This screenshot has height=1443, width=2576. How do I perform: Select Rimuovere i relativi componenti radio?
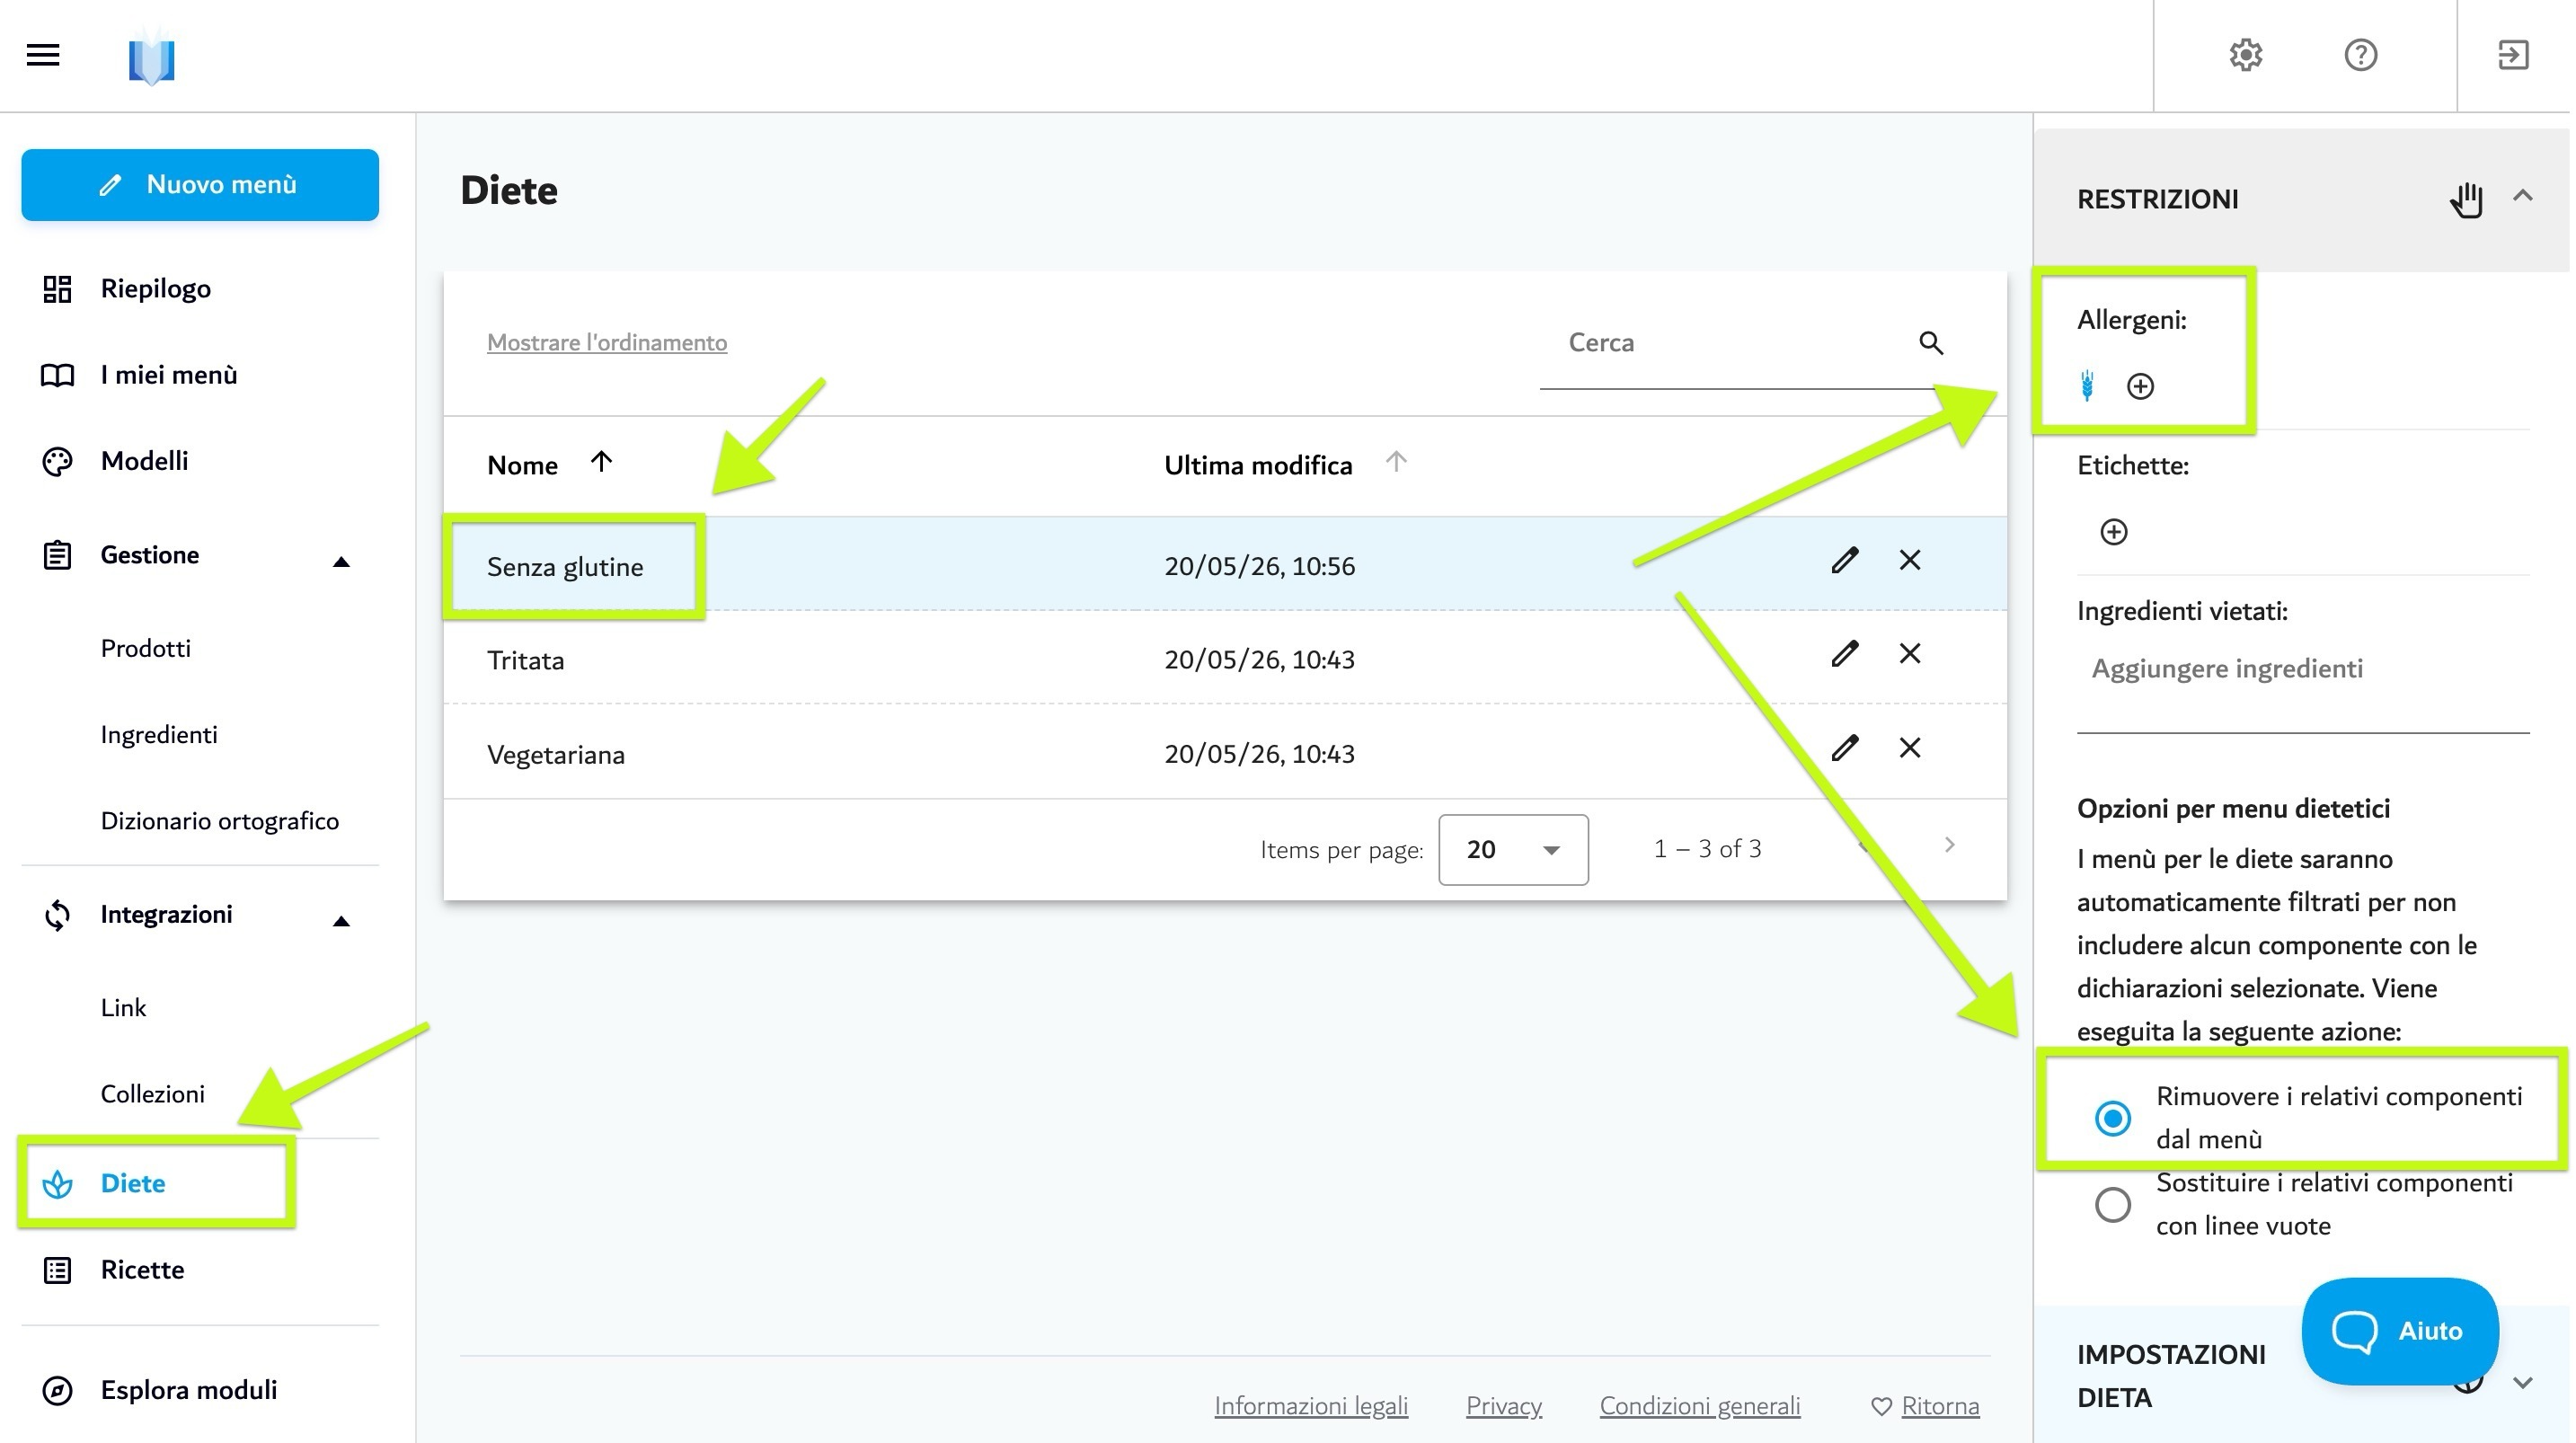pos(2113,1118)
